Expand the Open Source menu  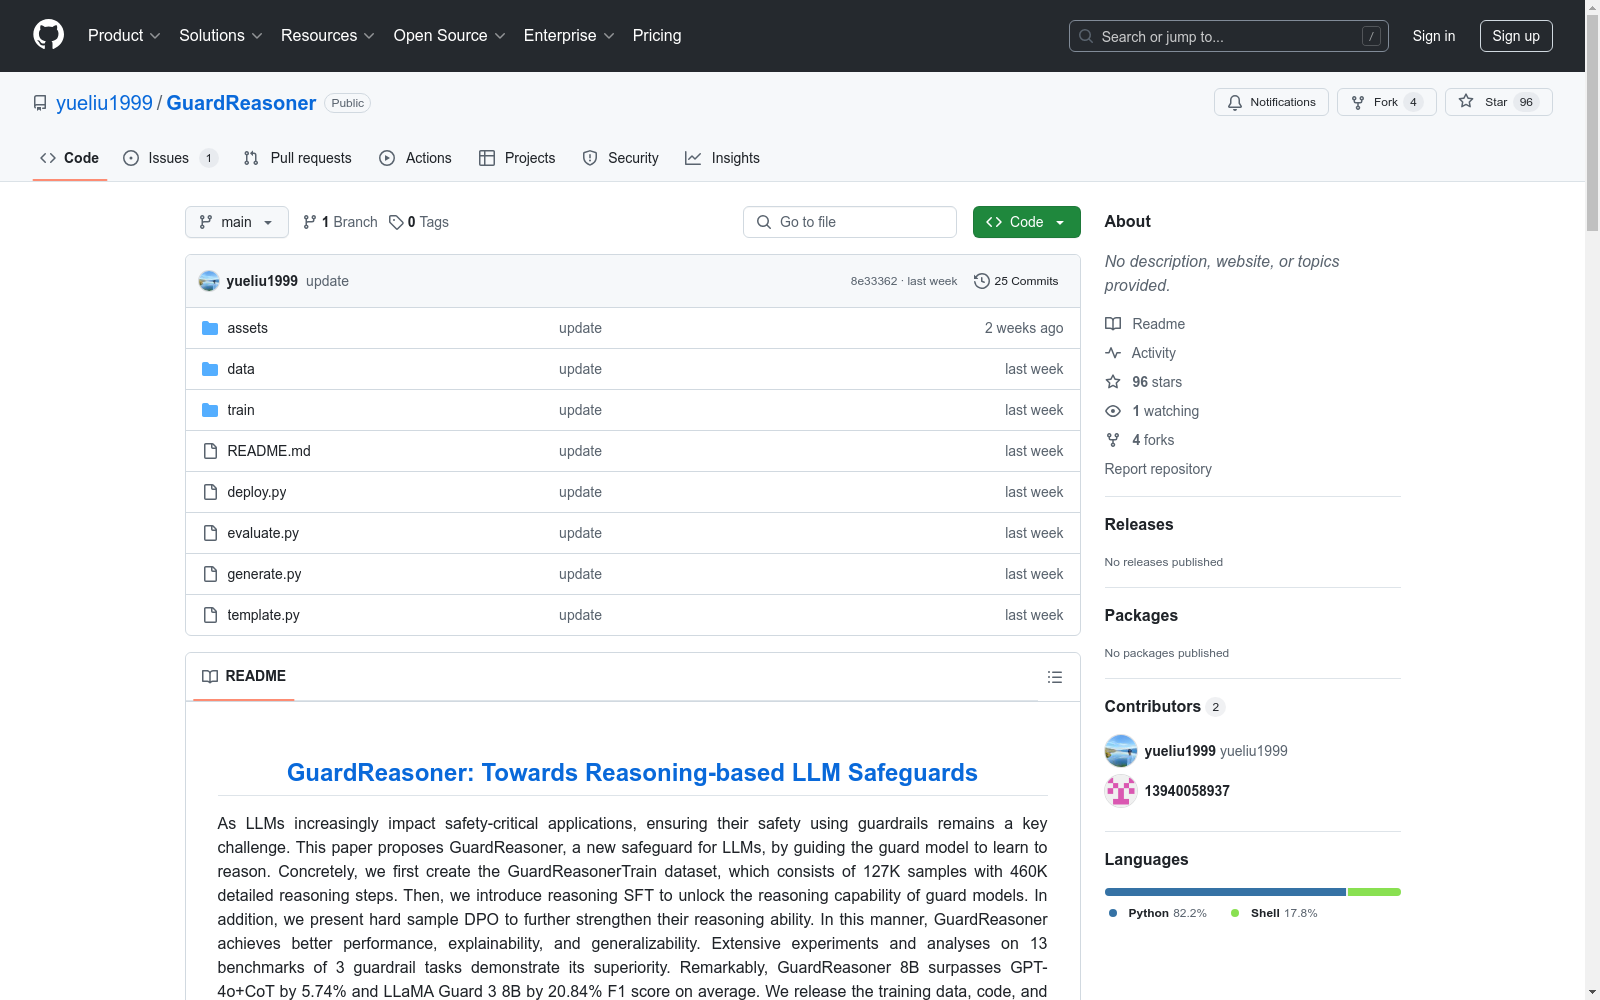450,35
